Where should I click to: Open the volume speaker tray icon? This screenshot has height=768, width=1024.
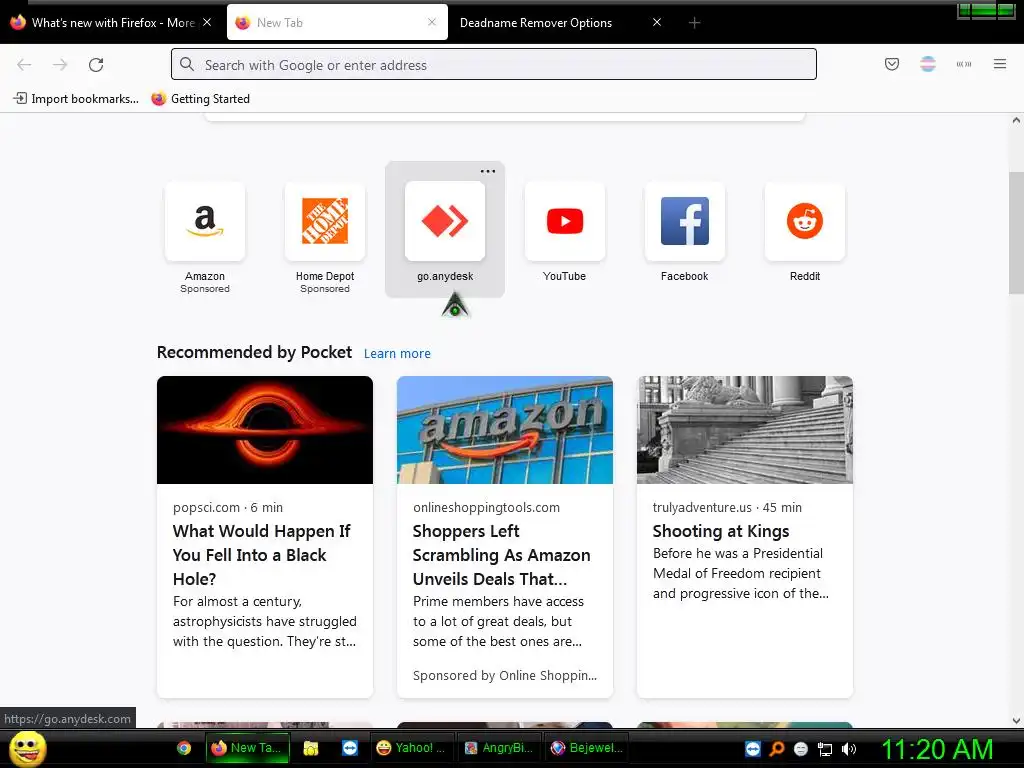[x=849, y=749]
